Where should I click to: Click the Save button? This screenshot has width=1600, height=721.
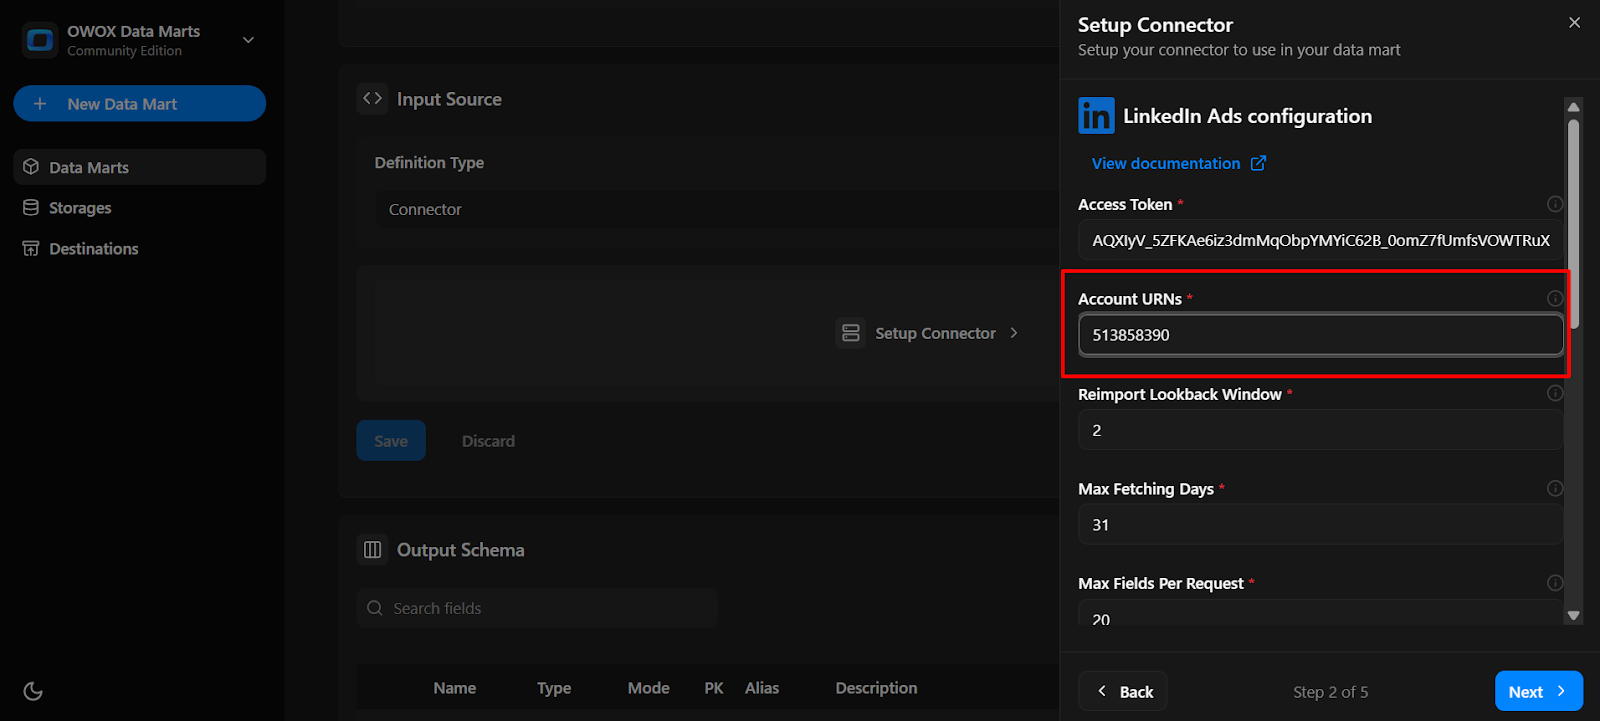click(x=391, y=441)
